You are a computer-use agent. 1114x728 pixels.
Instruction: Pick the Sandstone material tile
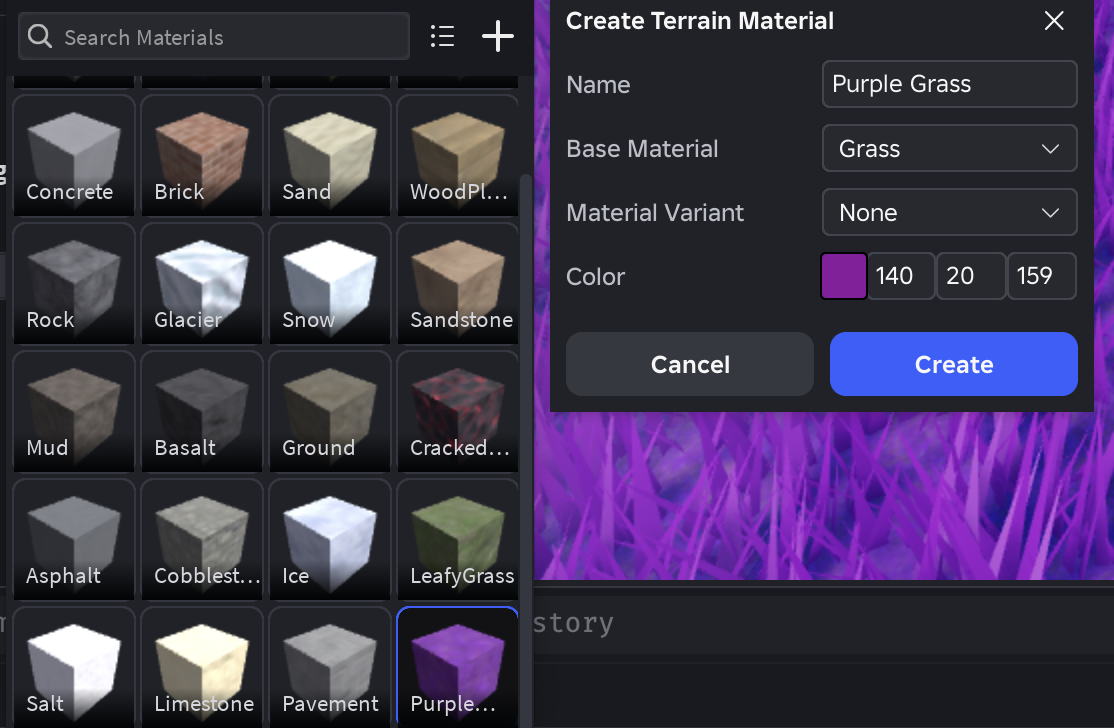[x=458, y=283]
